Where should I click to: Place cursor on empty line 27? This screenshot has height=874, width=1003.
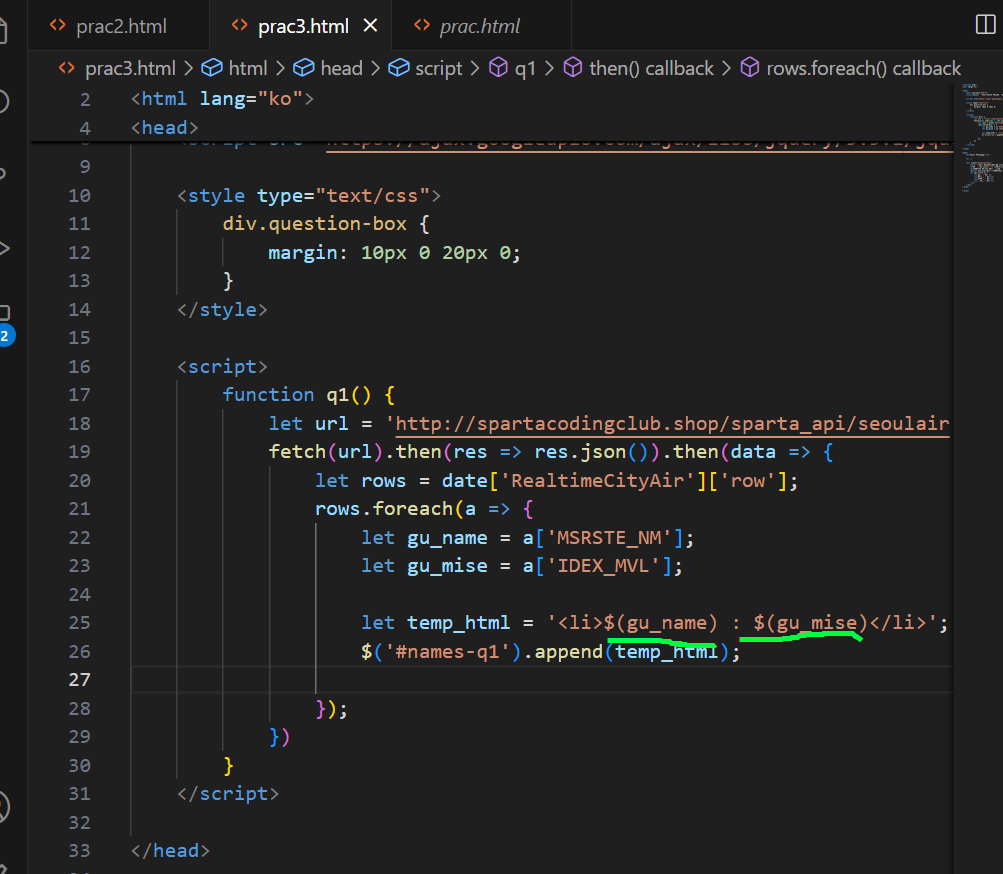click(541, 679)
